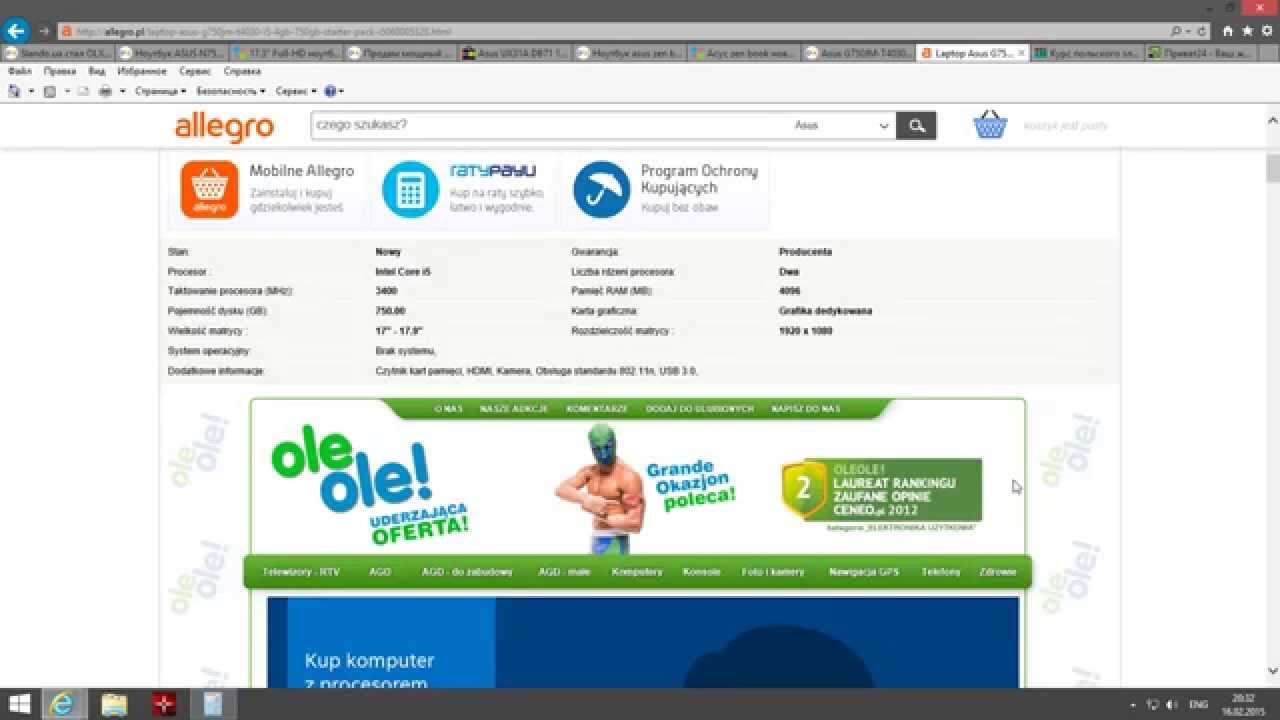
Task: Open the shopping basket icon
Action: [990, 125]
